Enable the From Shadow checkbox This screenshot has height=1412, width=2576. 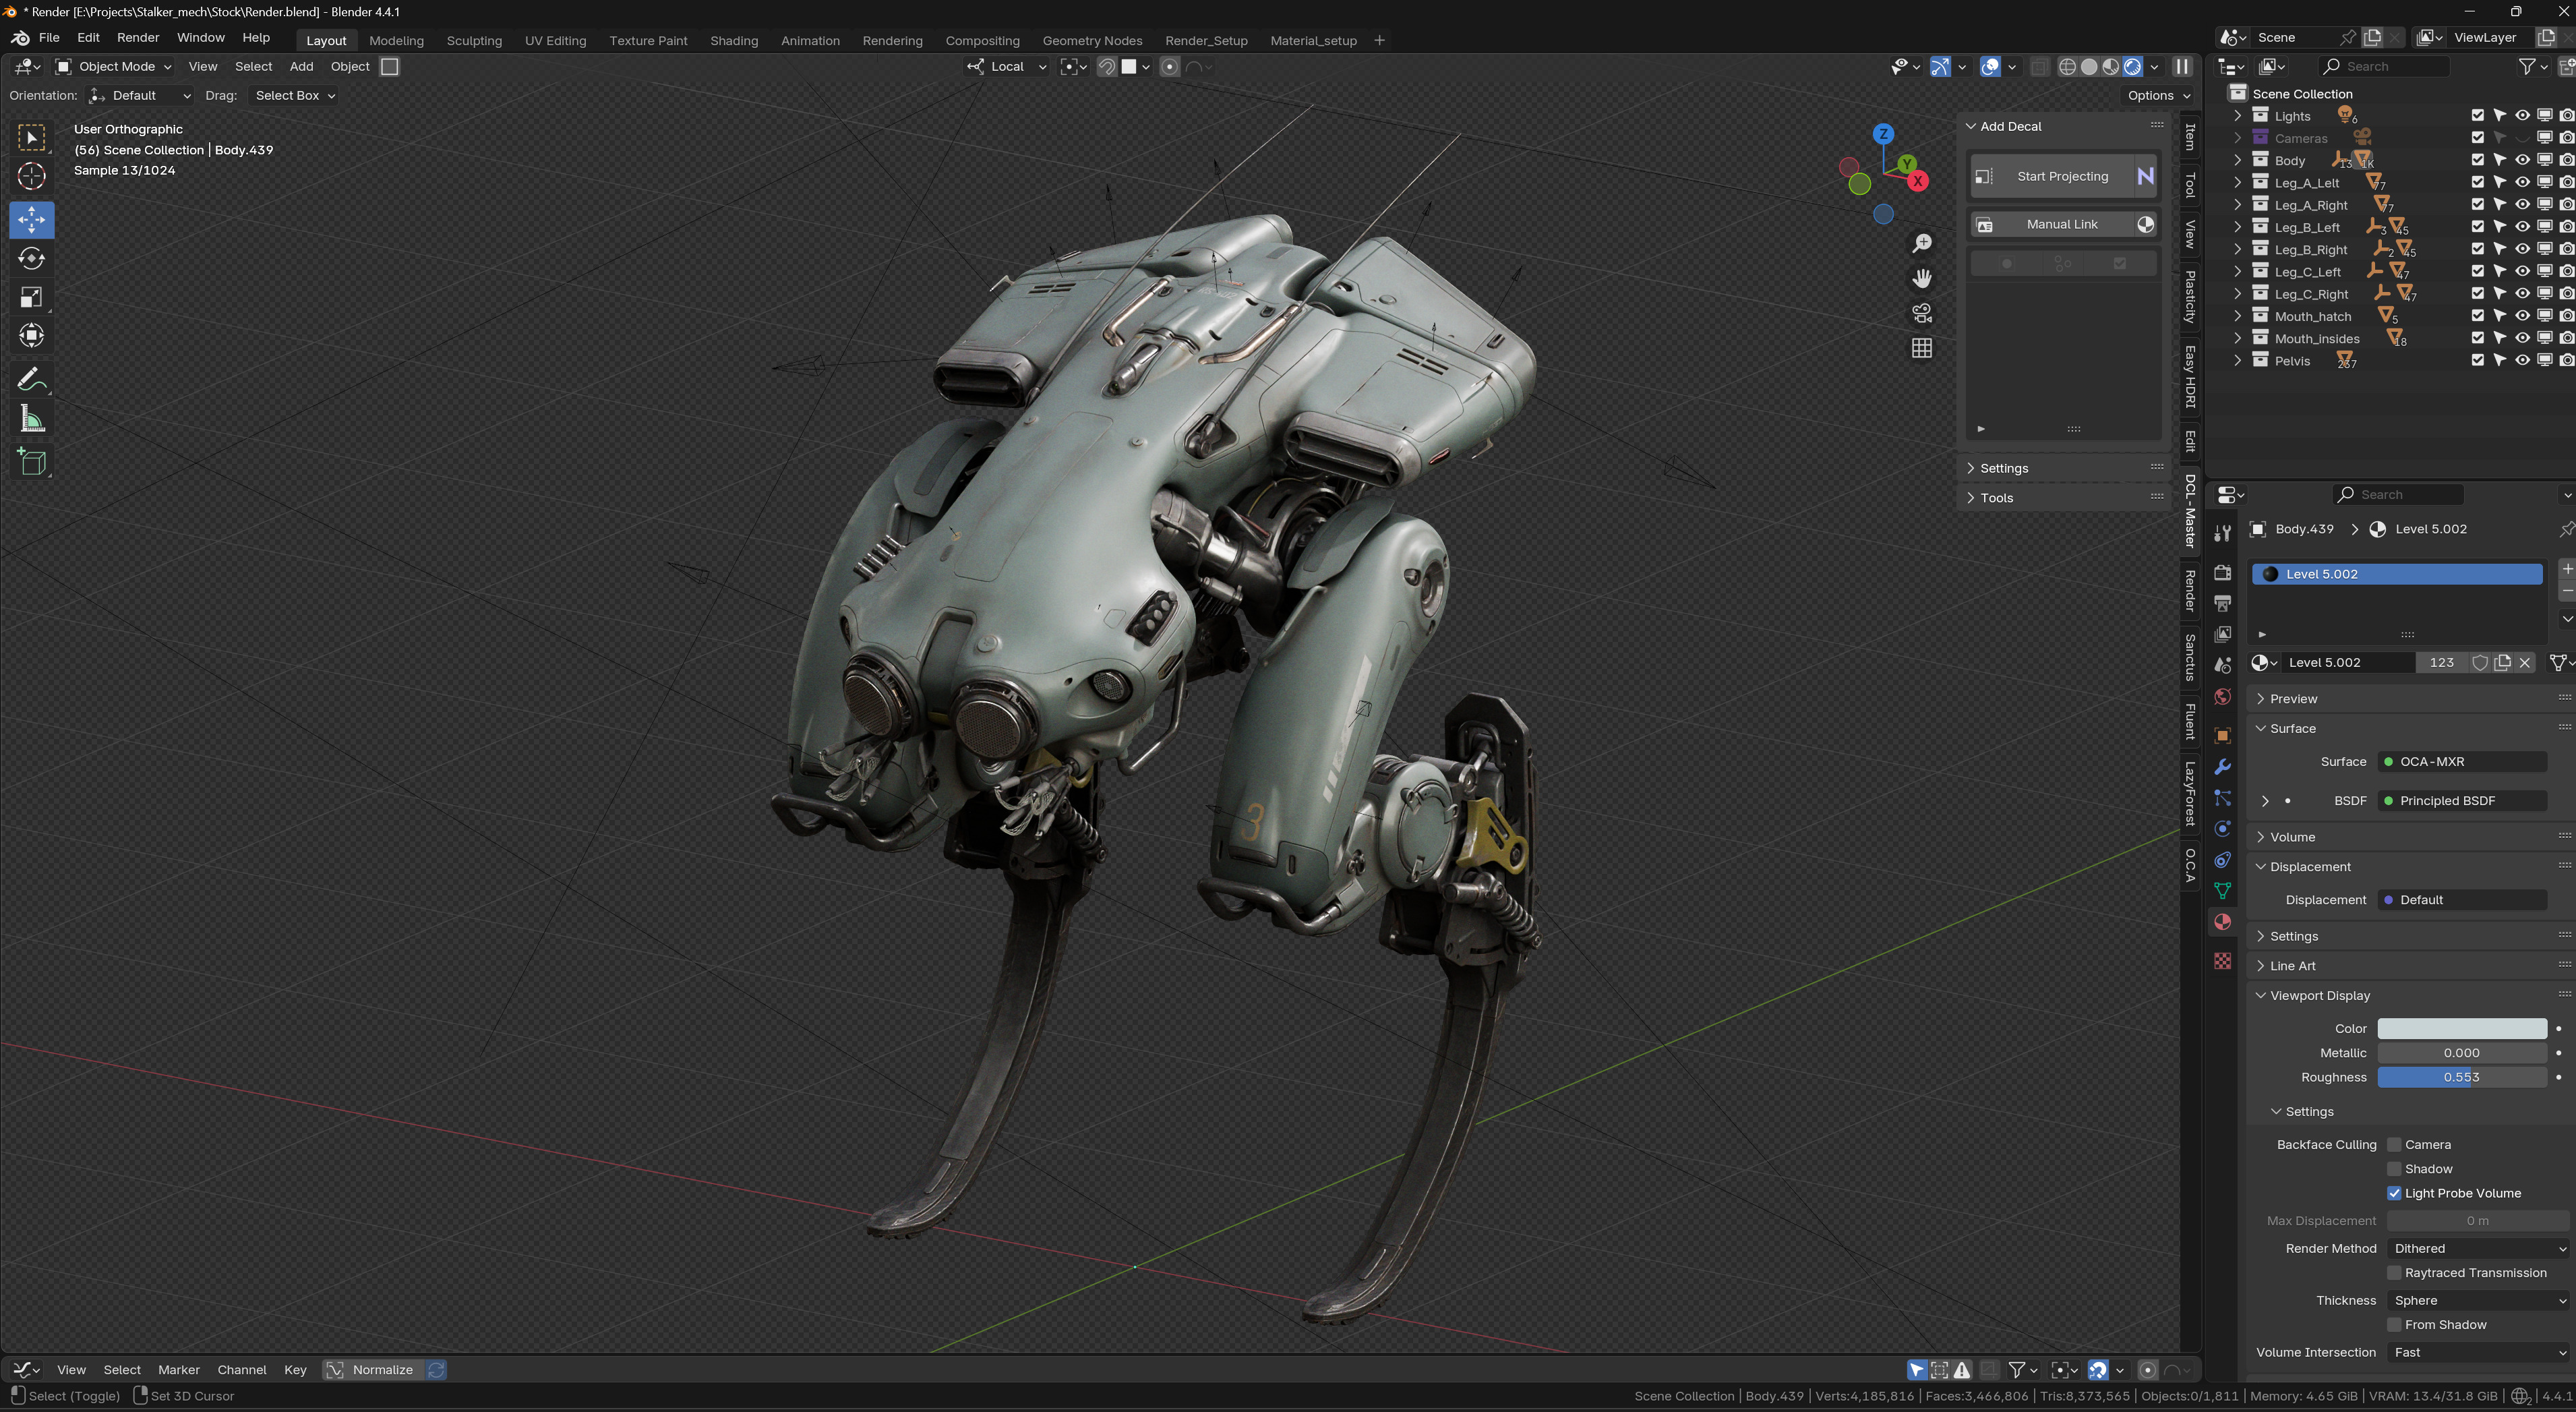pyautogui.click(x=2394, y=1325)
